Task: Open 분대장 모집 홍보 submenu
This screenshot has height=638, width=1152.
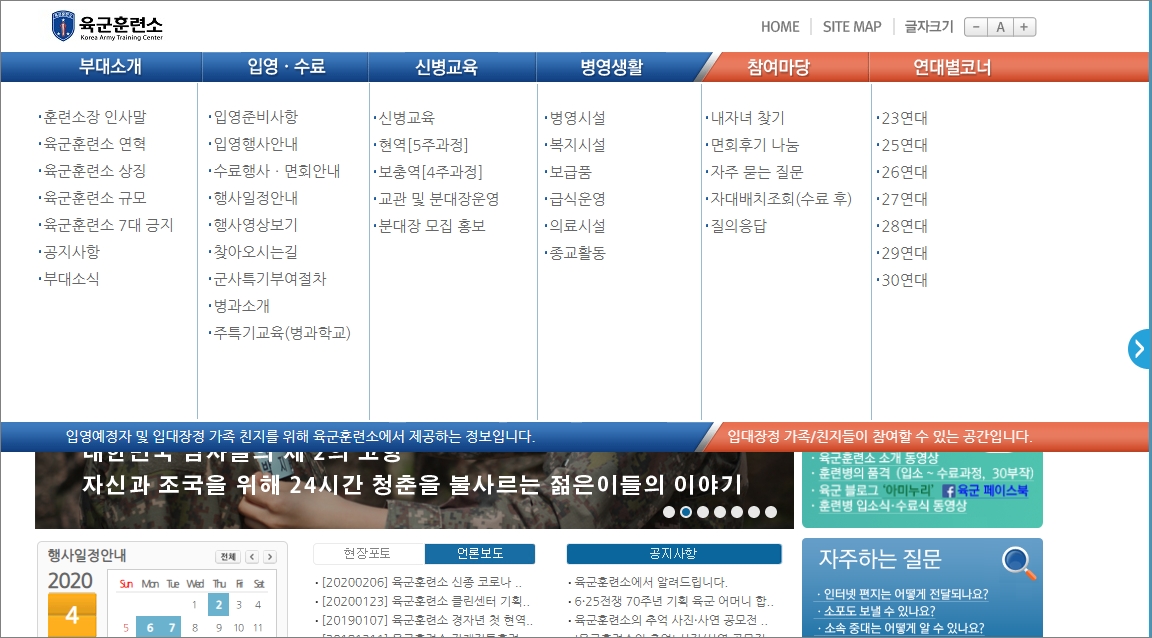Action: [432, 226]
